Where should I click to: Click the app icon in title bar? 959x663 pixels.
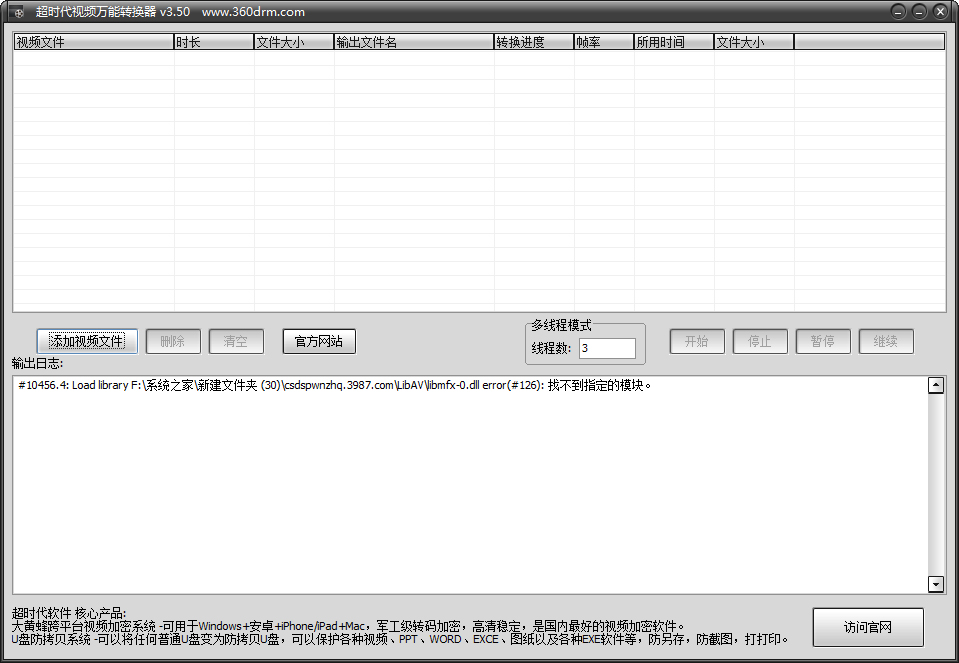[18, 12]
